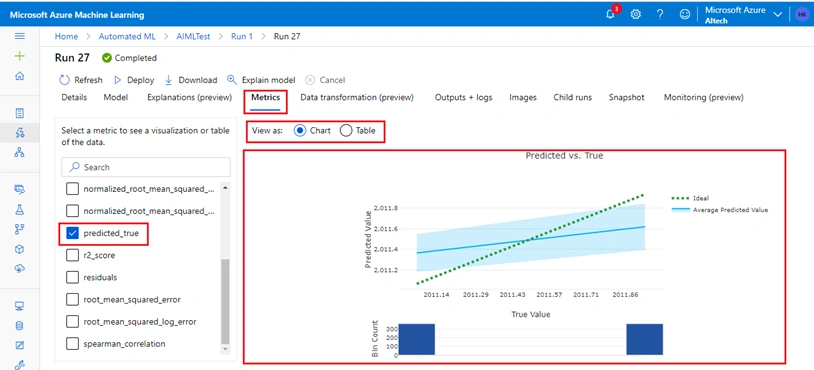
Task: Open help question mark icon
Action: pos(660,15)
